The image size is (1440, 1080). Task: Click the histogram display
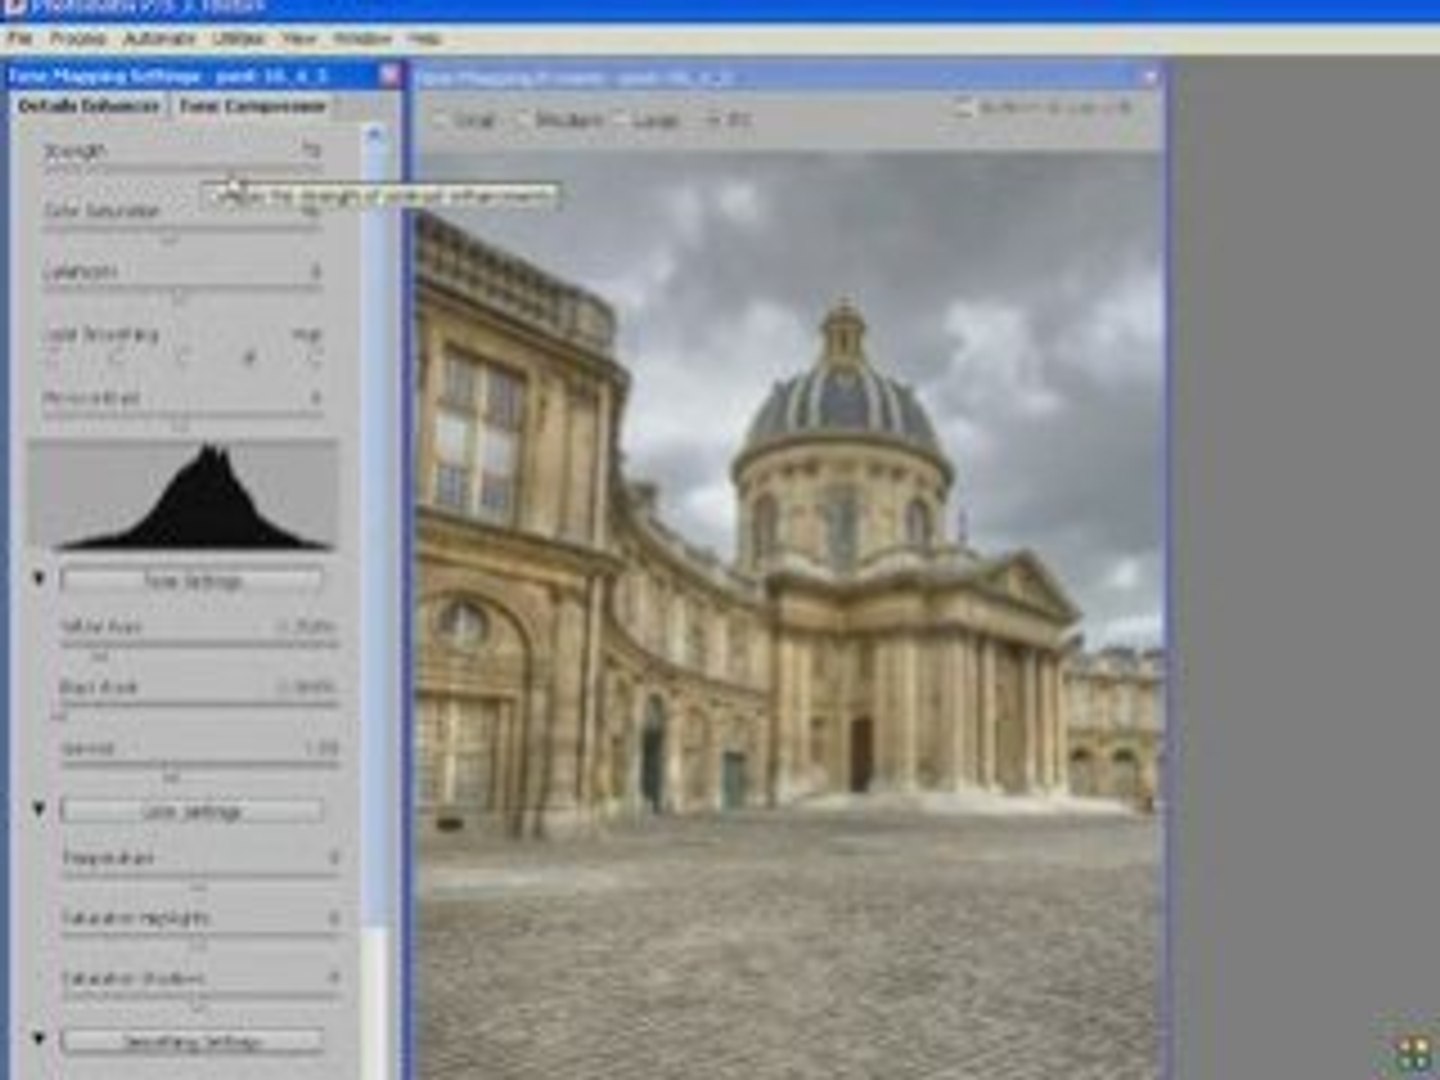click(184, 494)
